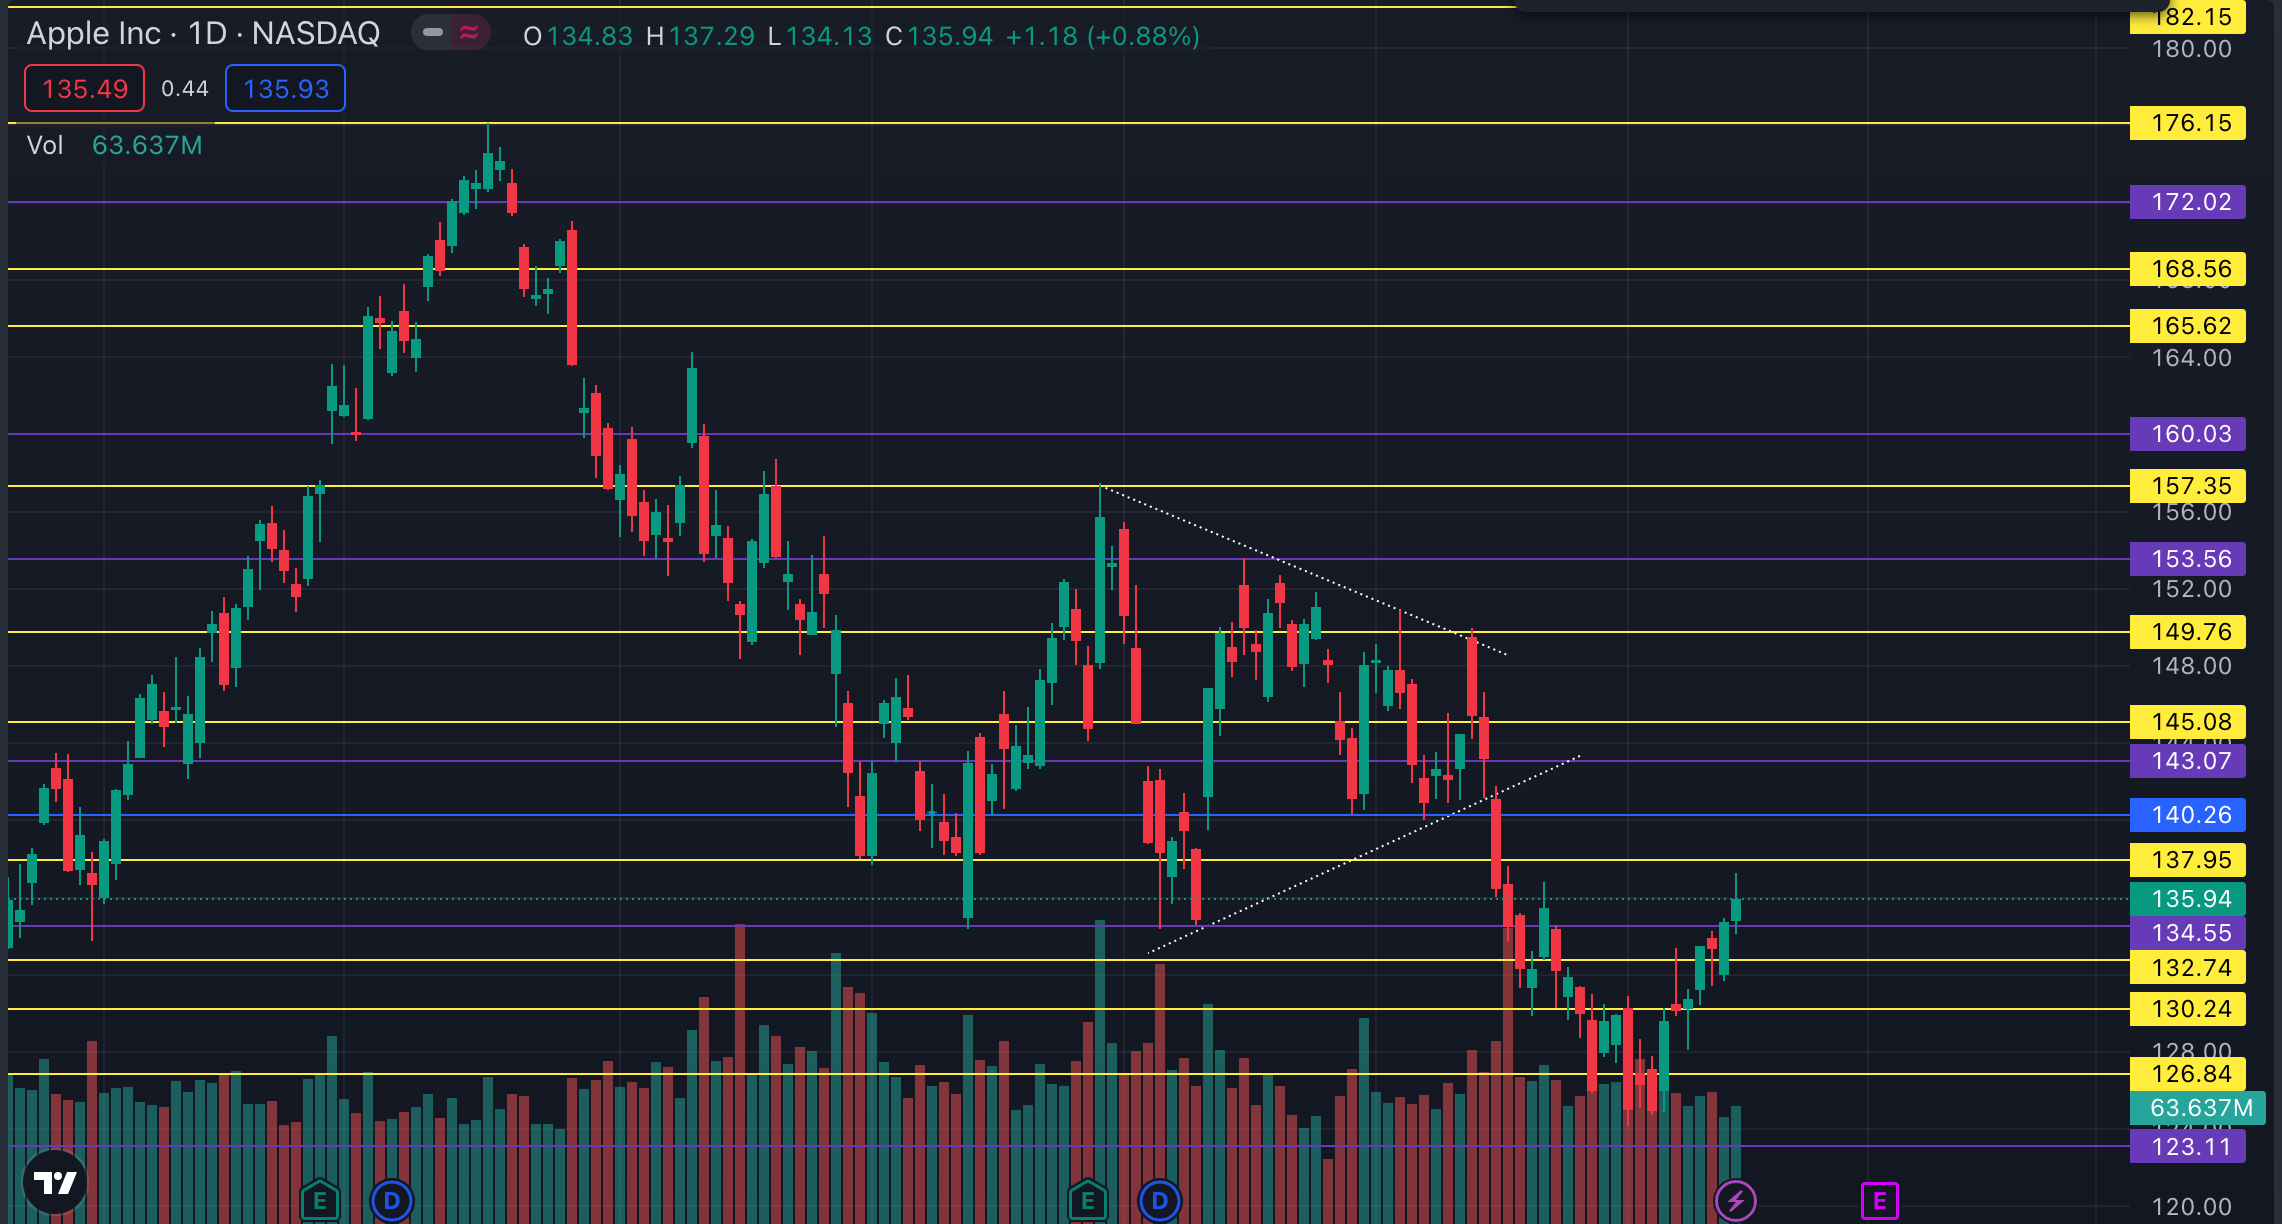The width and height of the screenshot is (2282, 1224).
Task: Click the 164.00 axis price tick
Action: [x=2191, y=358]
